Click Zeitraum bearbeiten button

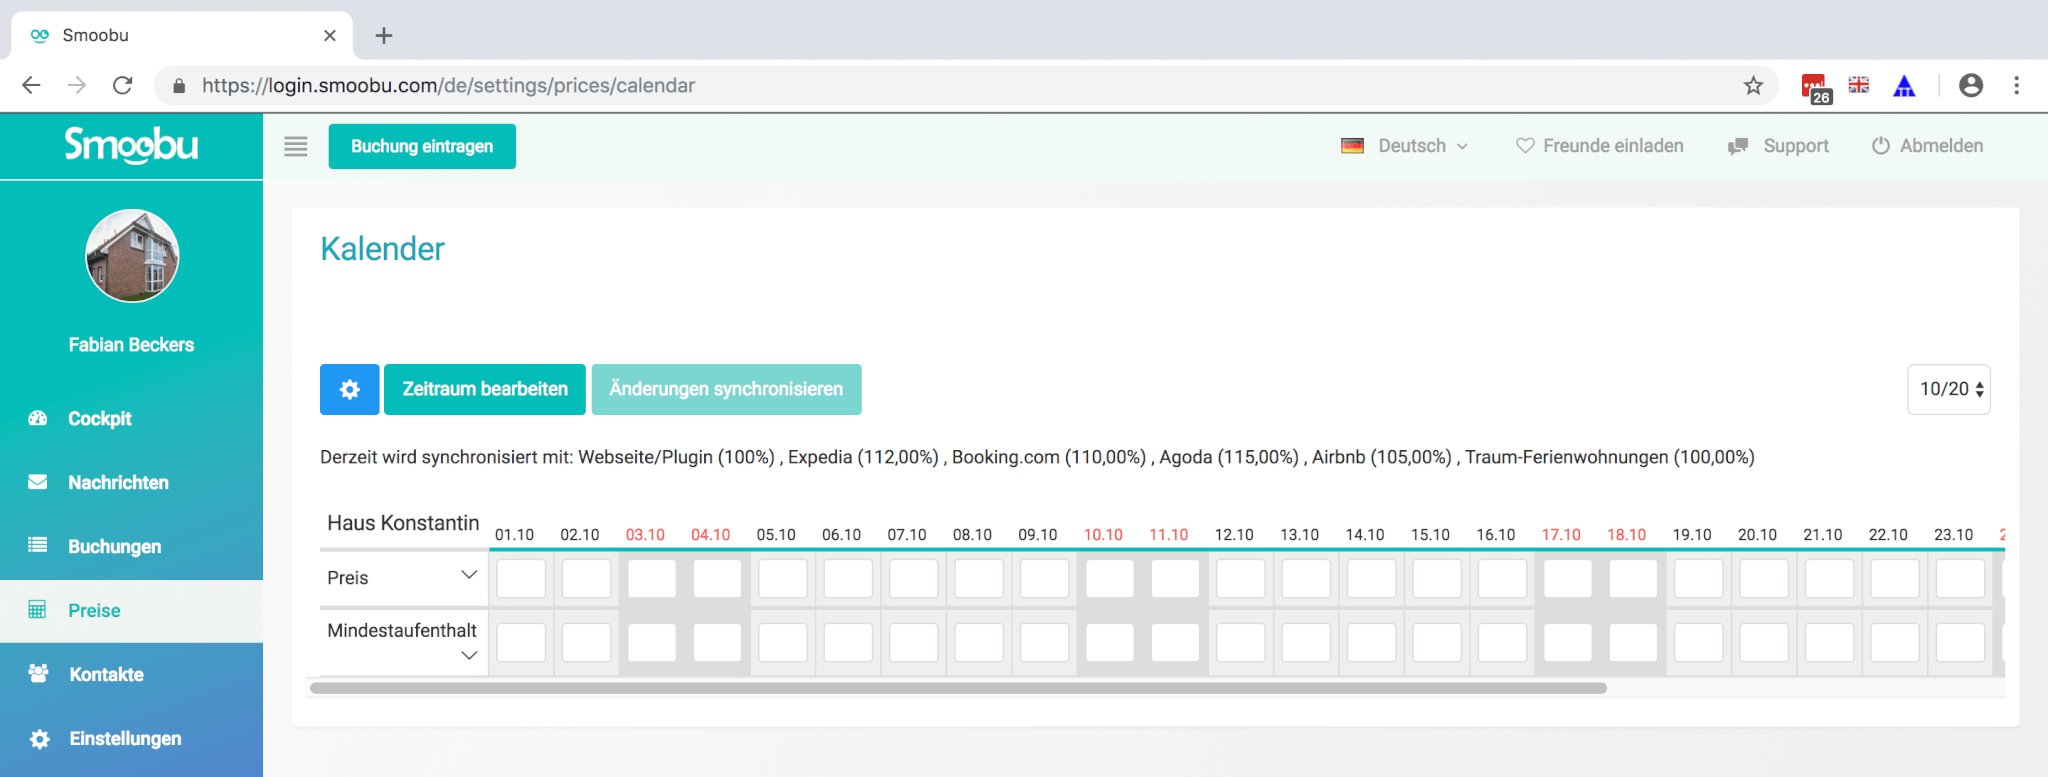pos(485,389)
